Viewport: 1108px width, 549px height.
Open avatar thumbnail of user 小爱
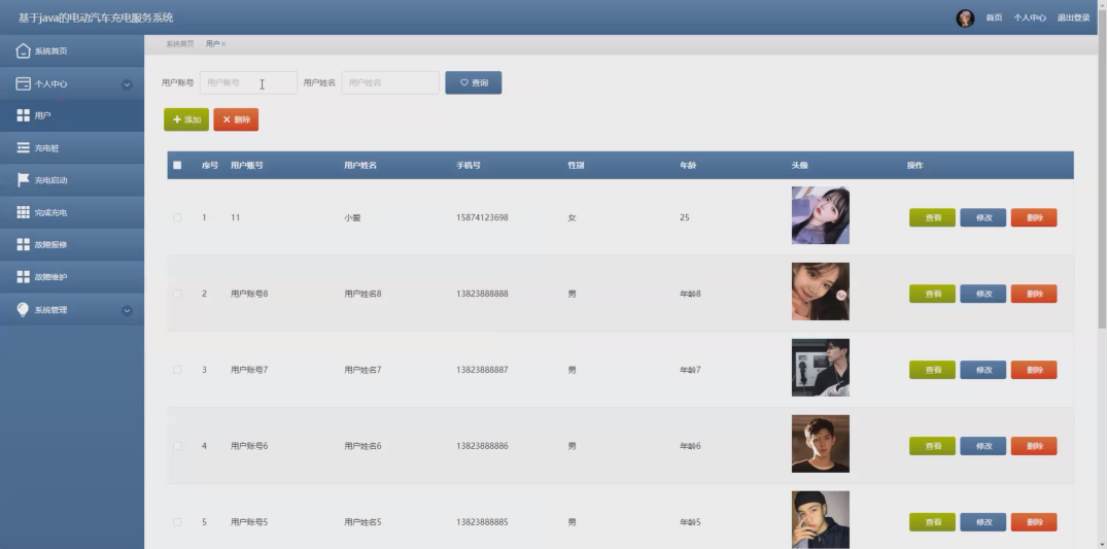pyautogui.click(x=820, y=216)
